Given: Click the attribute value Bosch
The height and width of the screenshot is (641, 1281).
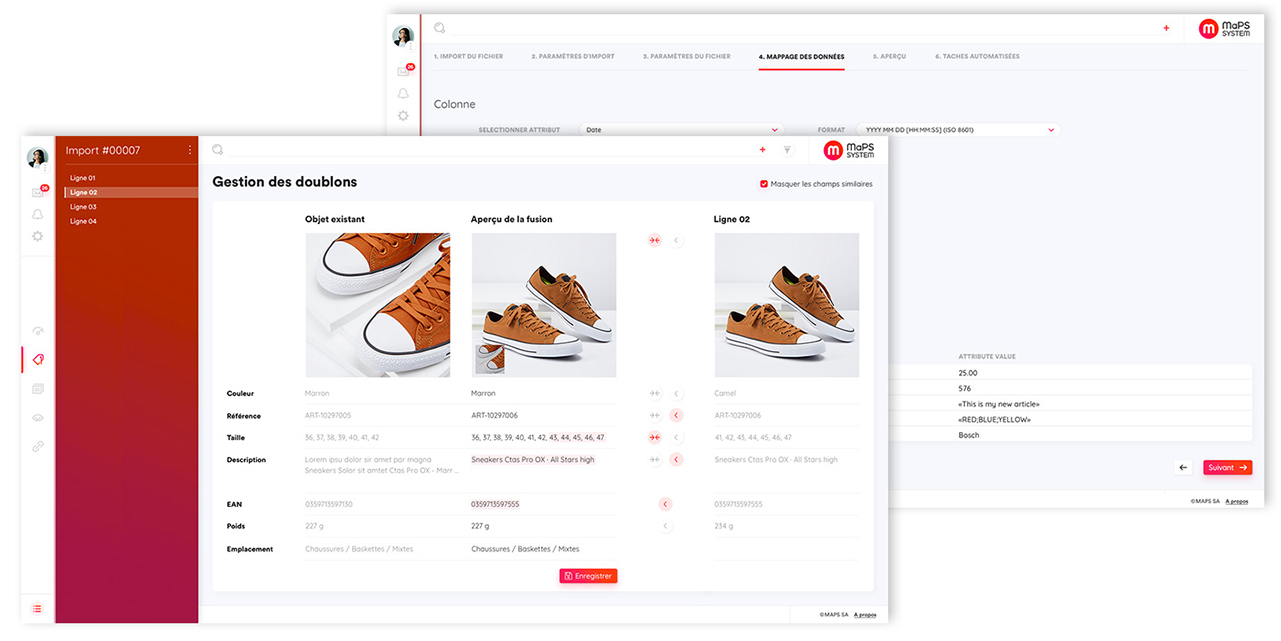Looking at the screenshot, I should [969, 435].
